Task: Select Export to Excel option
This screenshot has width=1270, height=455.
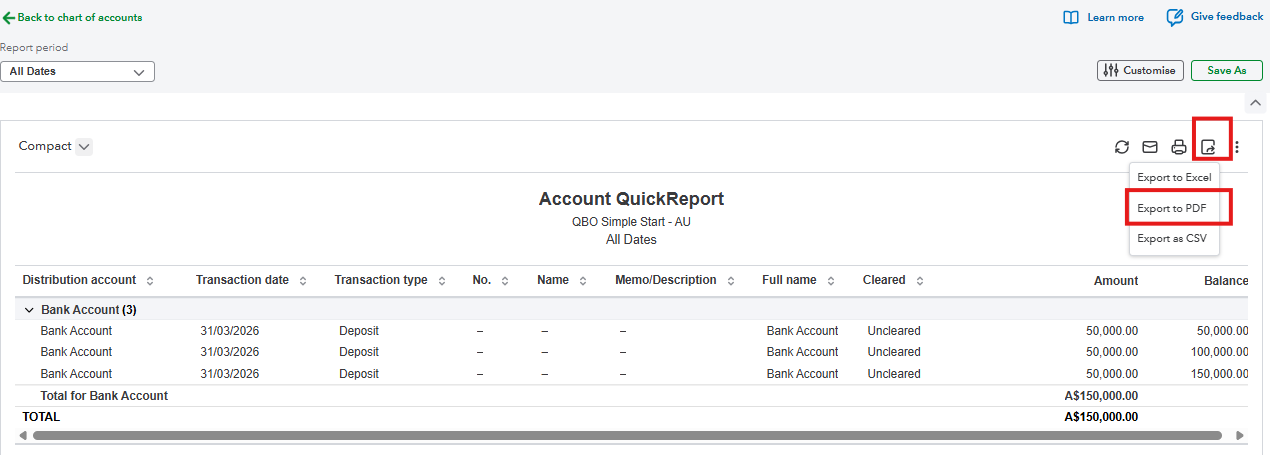Action: 1174,177
